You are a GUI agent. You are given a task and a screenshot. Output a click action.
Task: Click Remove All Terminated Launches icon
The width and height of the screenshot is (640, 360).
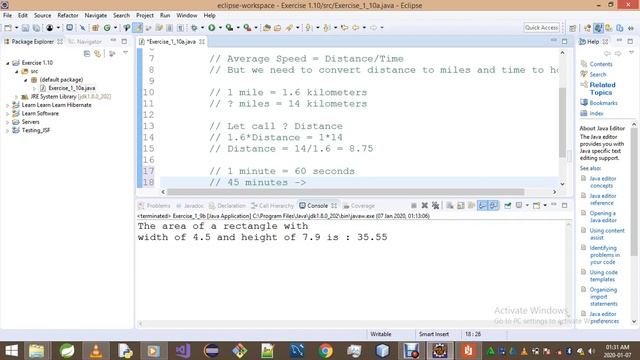coord(436,205)
